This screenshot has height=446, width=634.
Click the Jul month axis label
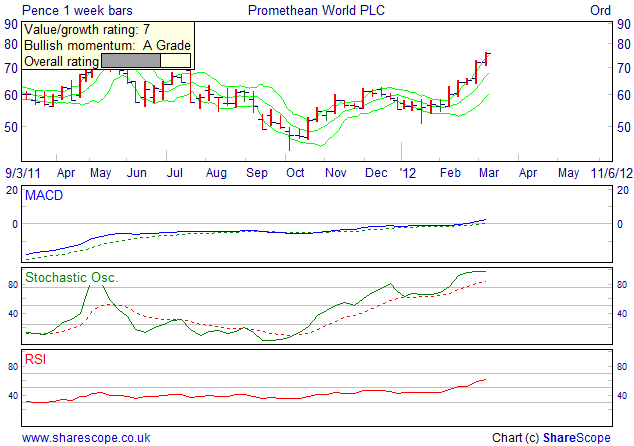point(175,173)
